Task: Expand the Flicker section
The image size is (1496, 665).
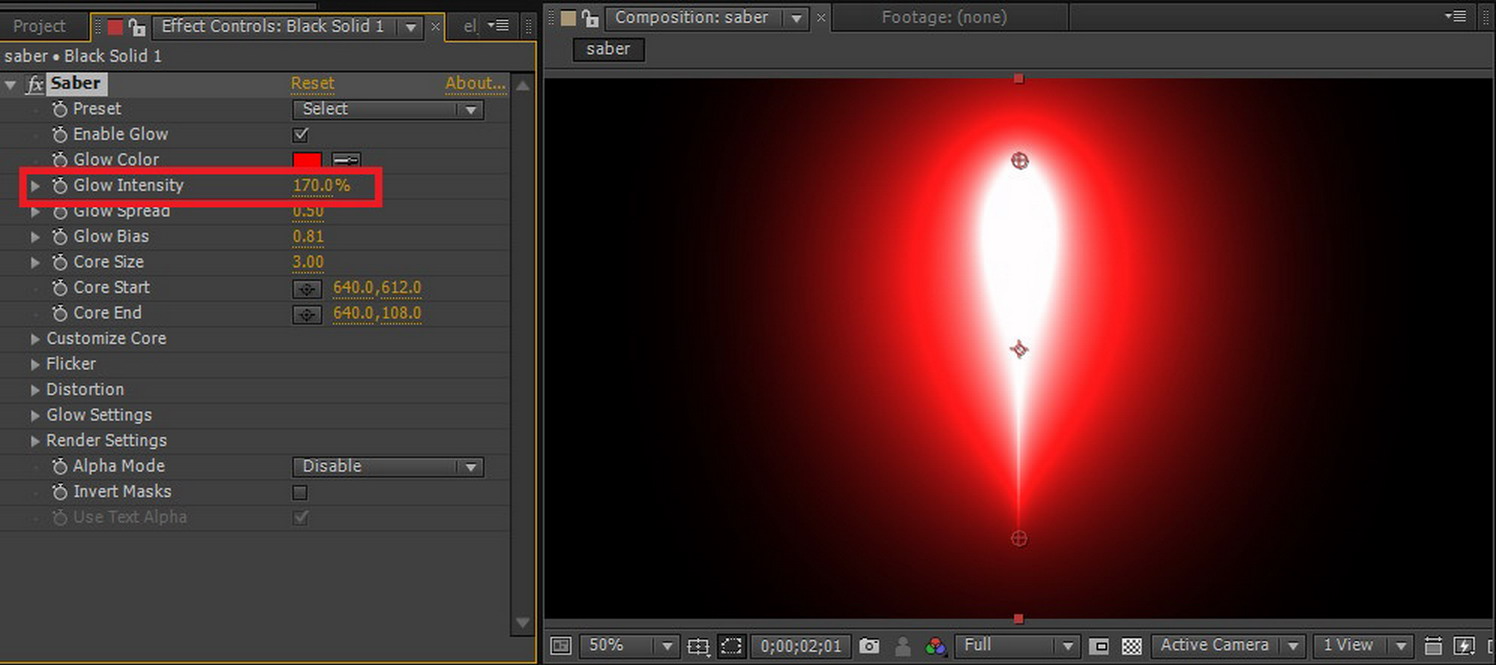Action: coord(36,364)
